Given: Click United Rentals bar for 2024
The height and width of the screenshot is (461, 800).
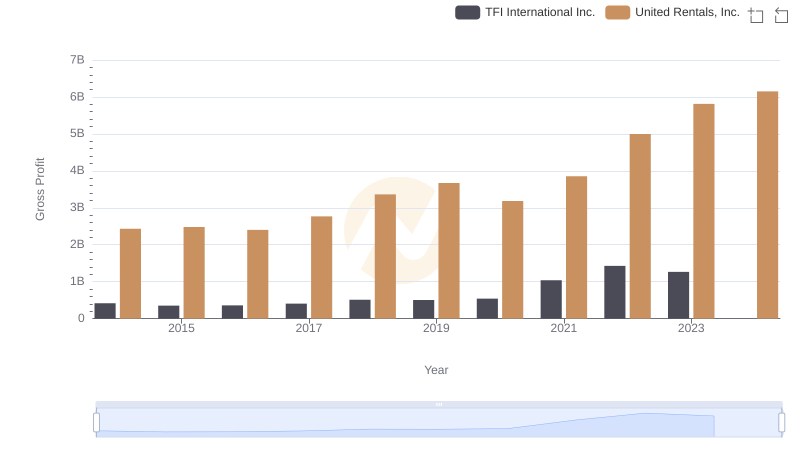Looking at the screenshot, I should 767,205.
